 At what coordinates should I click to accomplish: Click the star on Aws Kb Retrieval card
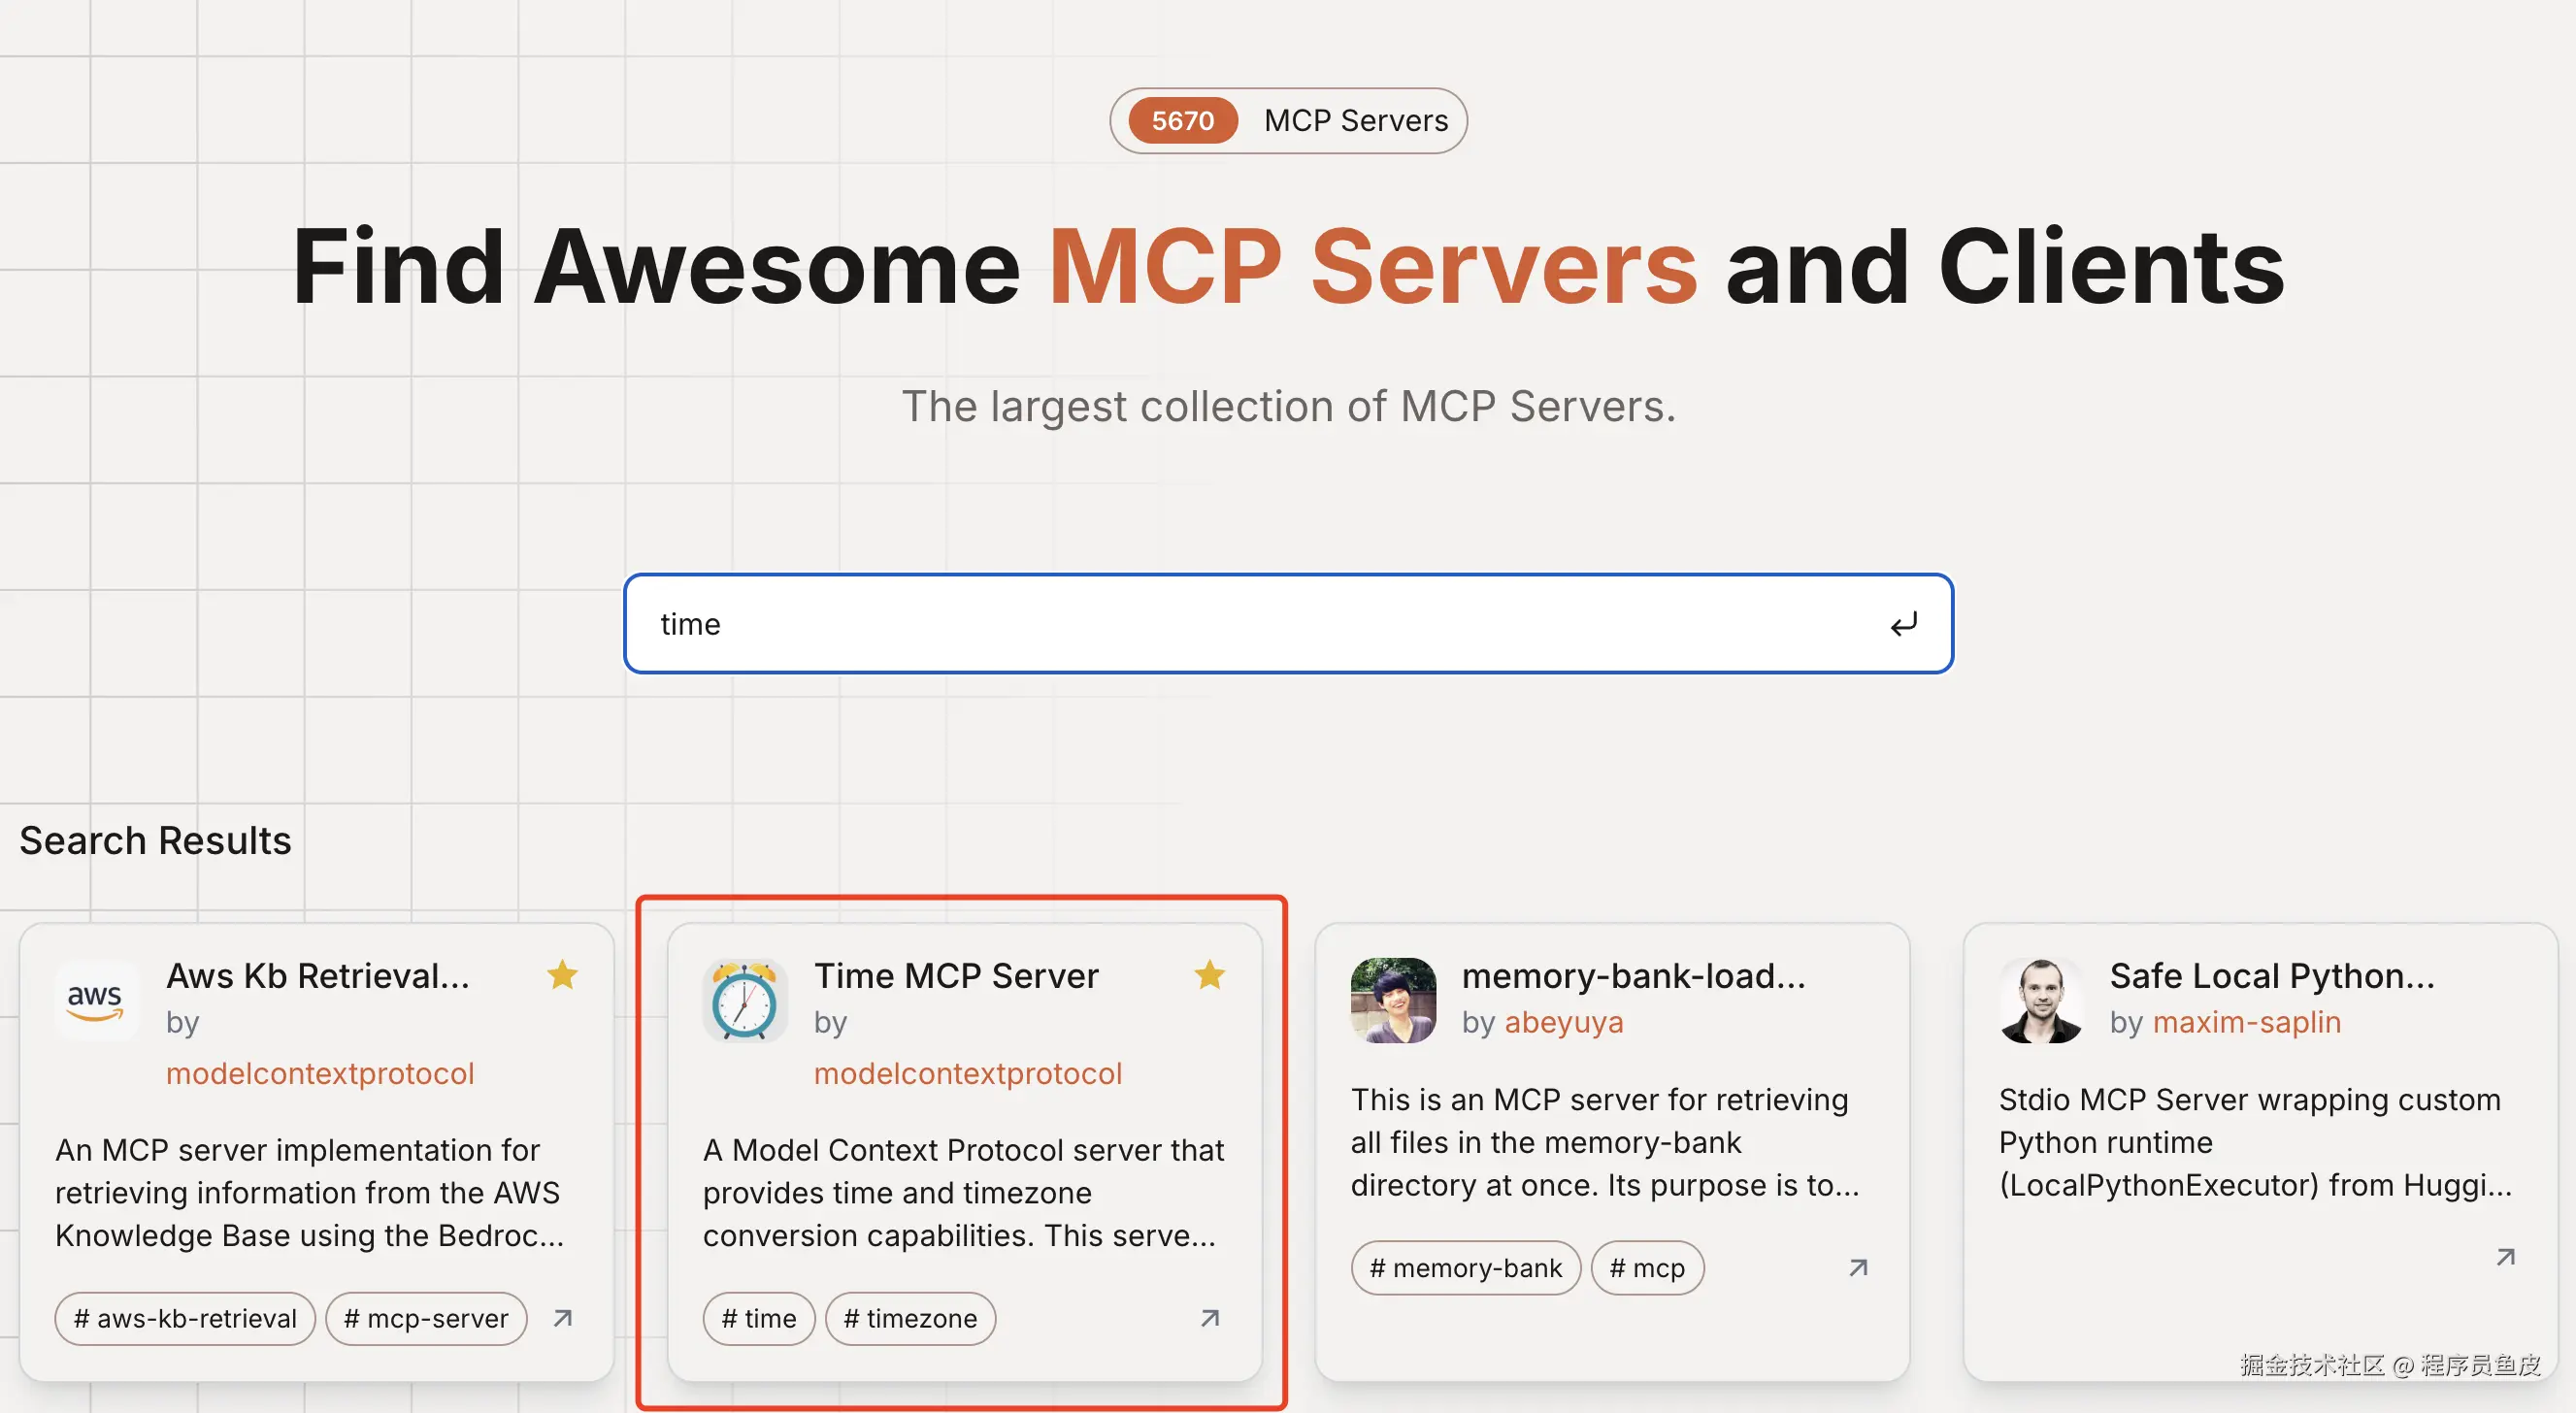point(562,974)
